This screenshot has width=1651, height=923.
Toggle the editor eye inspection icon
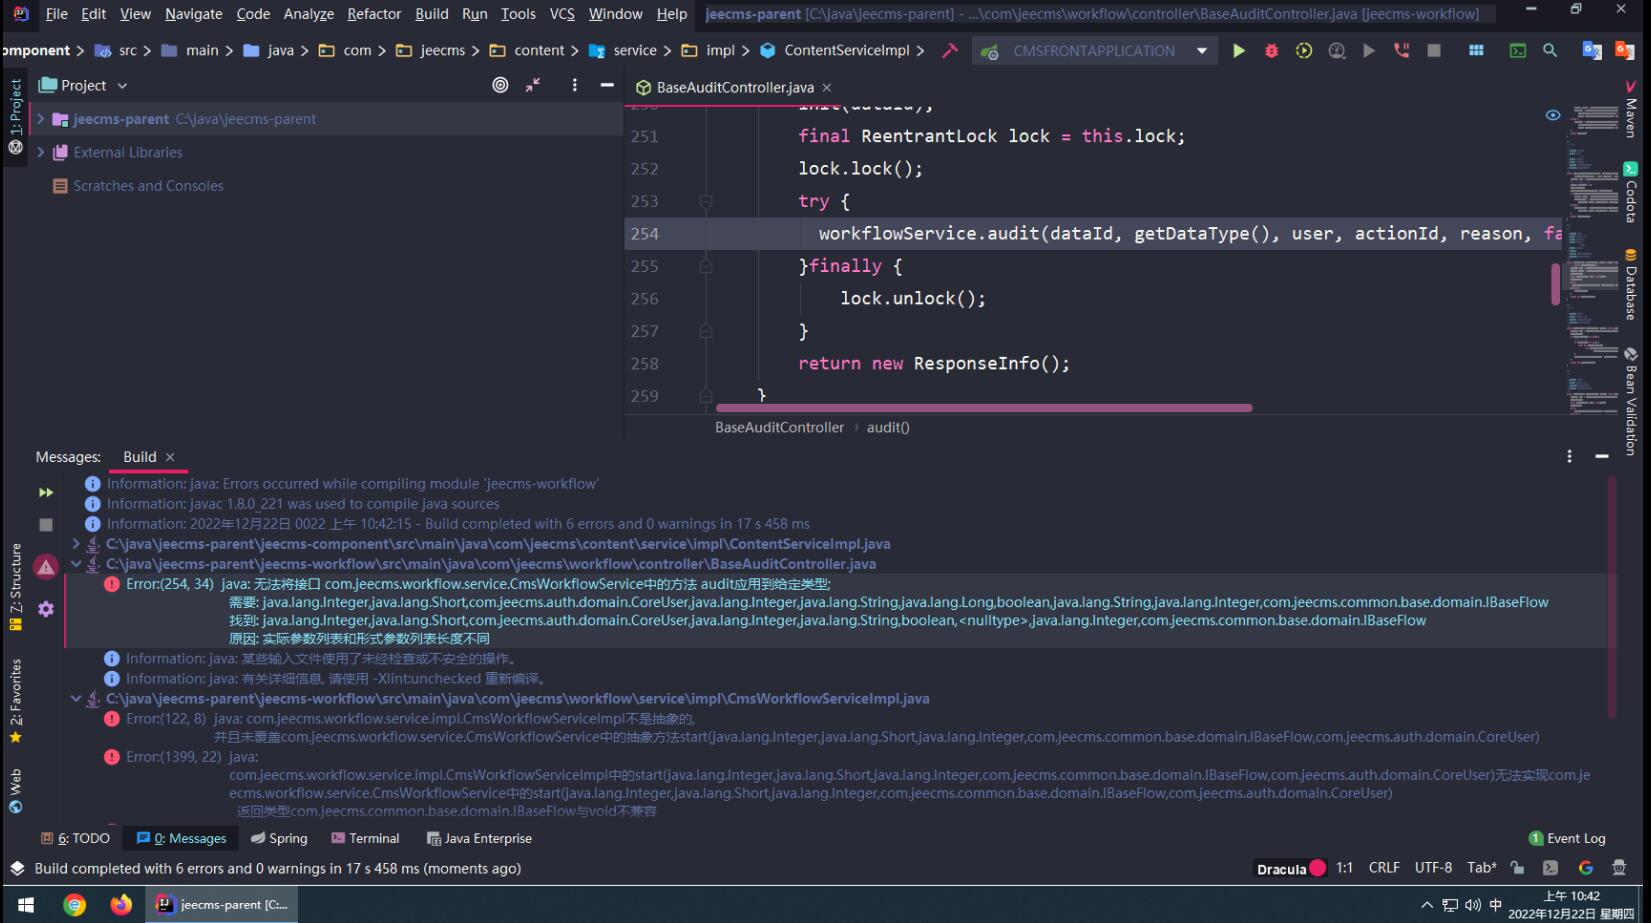pyautogui.click(x=1552, y=115)
